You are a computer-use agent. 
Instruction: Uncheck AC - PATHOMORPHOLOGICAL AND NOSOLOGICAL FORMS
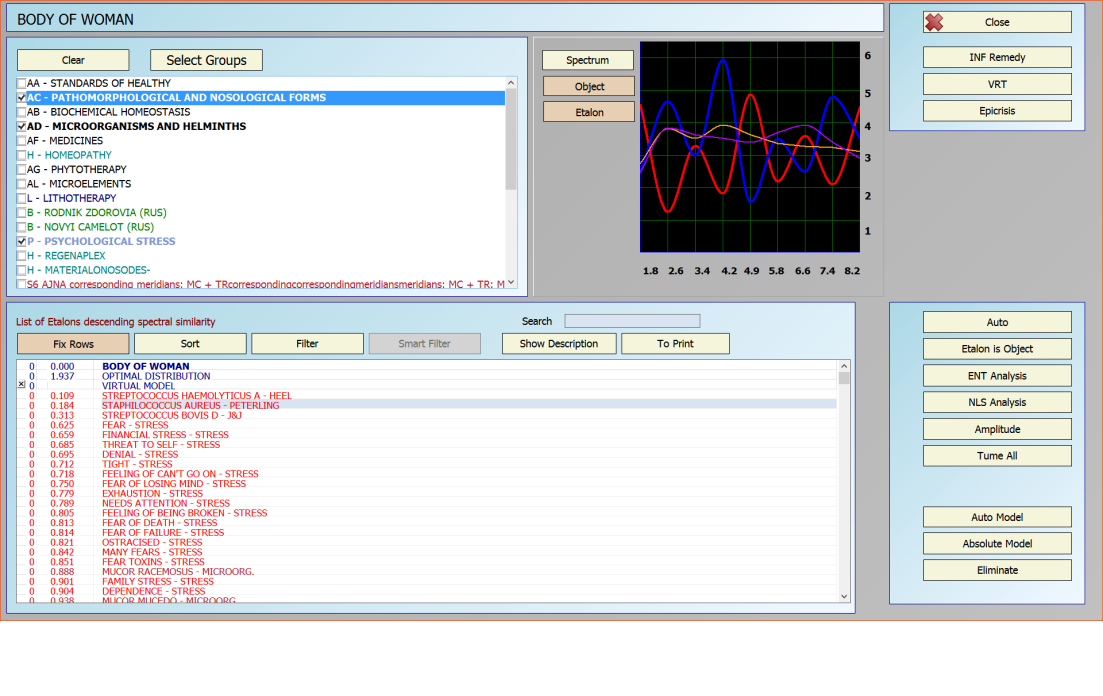point(22,98)
